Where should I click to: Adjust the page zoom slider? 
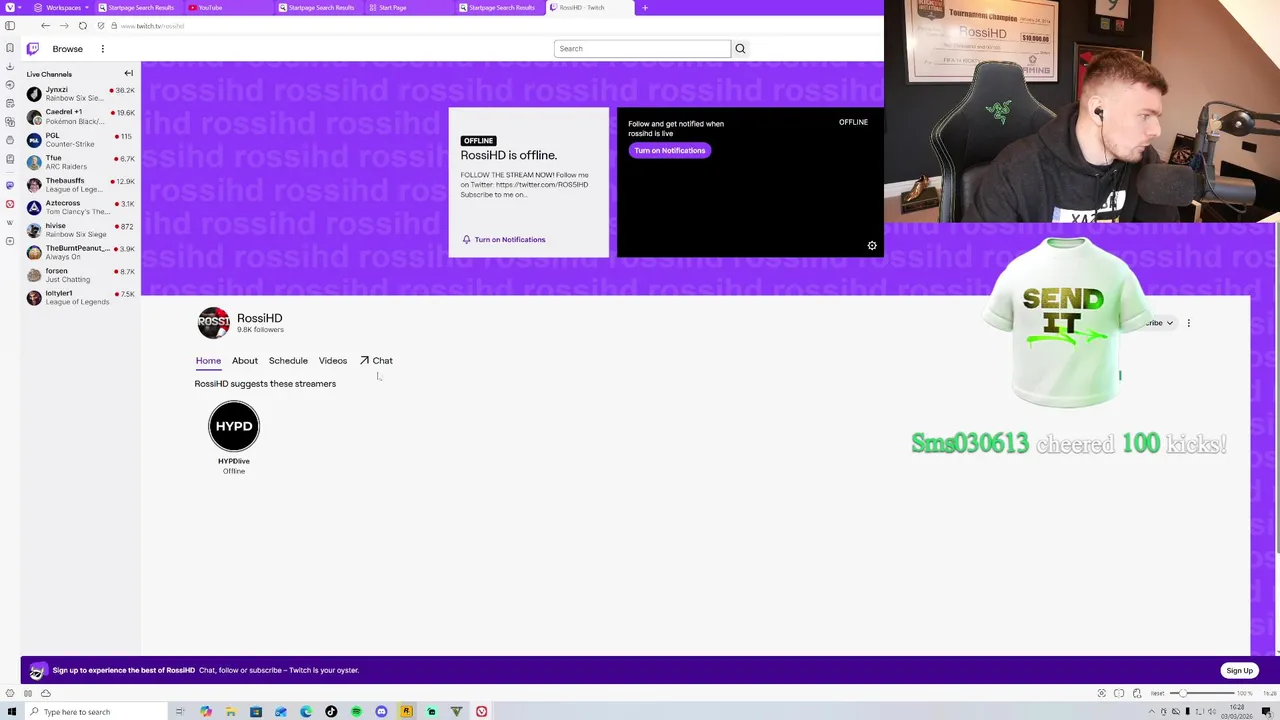[x=1203, y=693]
